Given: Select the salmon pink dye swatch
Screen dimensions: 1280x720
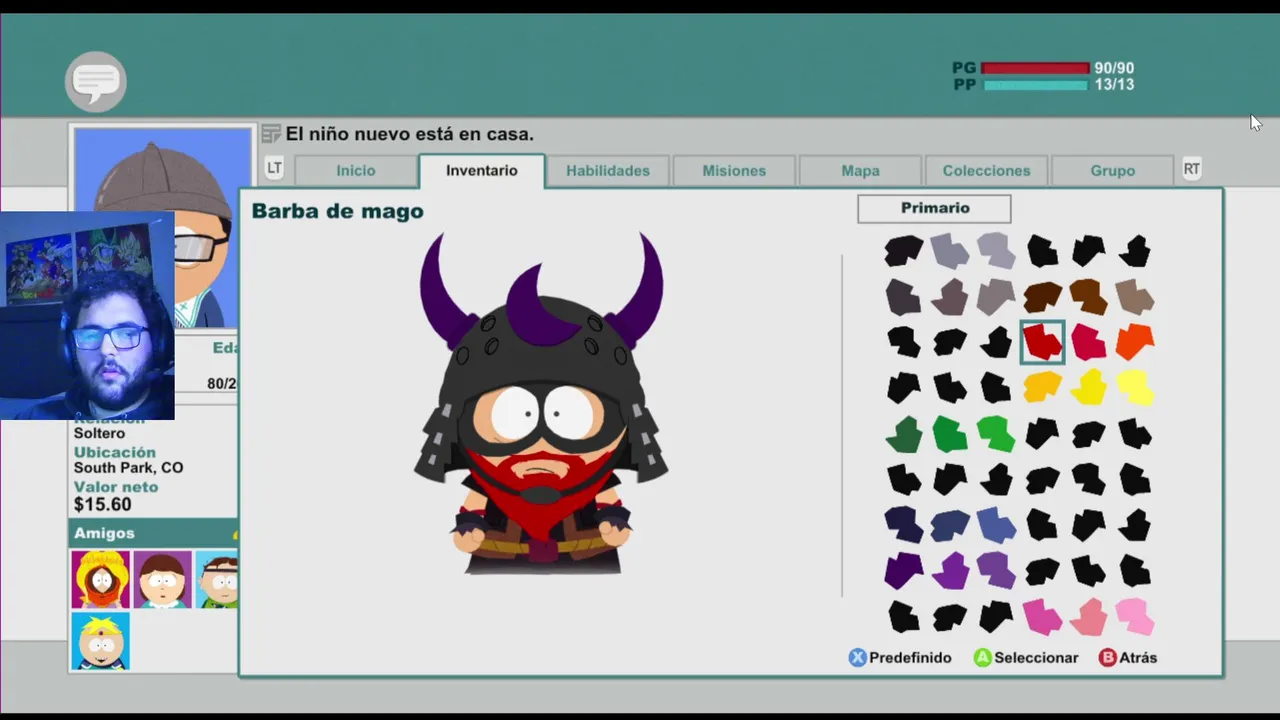Looking at the screenshot, I should tap(1089, 617).
